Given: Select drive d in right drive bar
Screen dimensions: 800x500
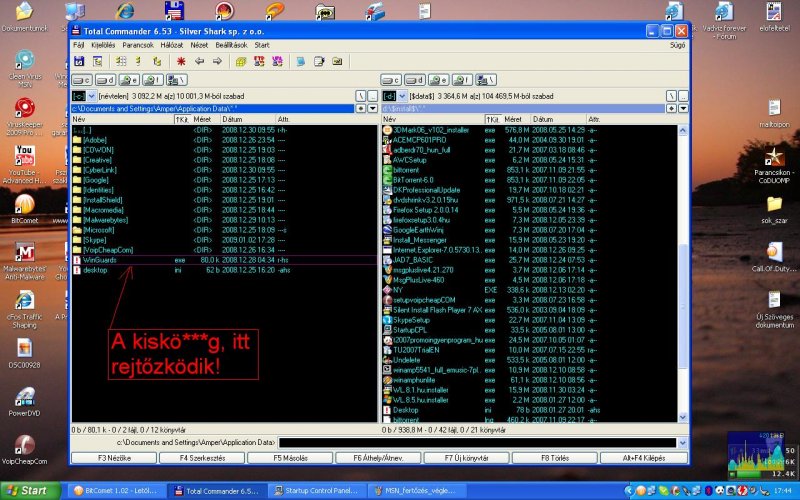Looking at the screenshot, I should click(415, 80).
